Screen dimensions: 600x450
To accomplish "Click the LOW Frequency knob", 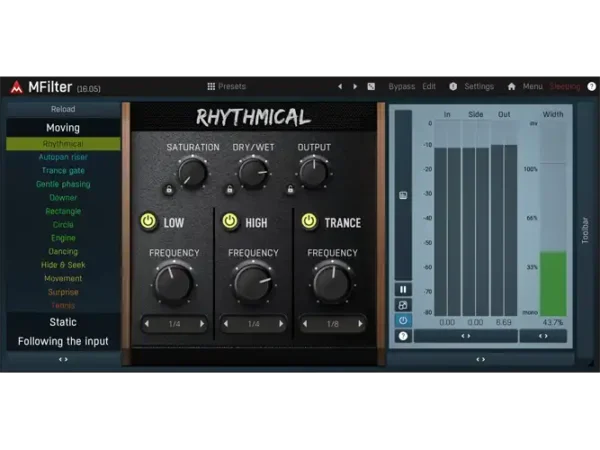I will pos(174,284).
